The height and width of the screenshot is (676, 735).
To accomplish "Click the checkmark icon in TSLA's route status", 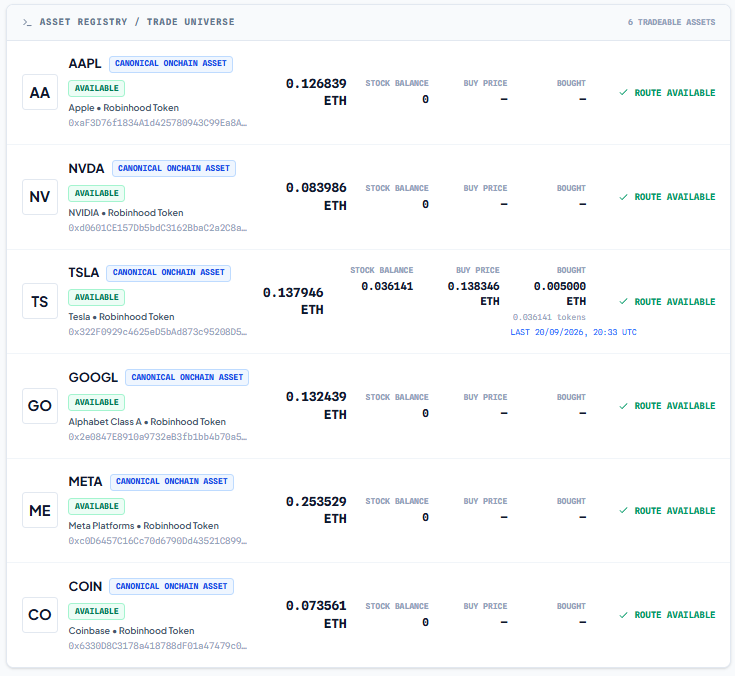I will (623, 301).
